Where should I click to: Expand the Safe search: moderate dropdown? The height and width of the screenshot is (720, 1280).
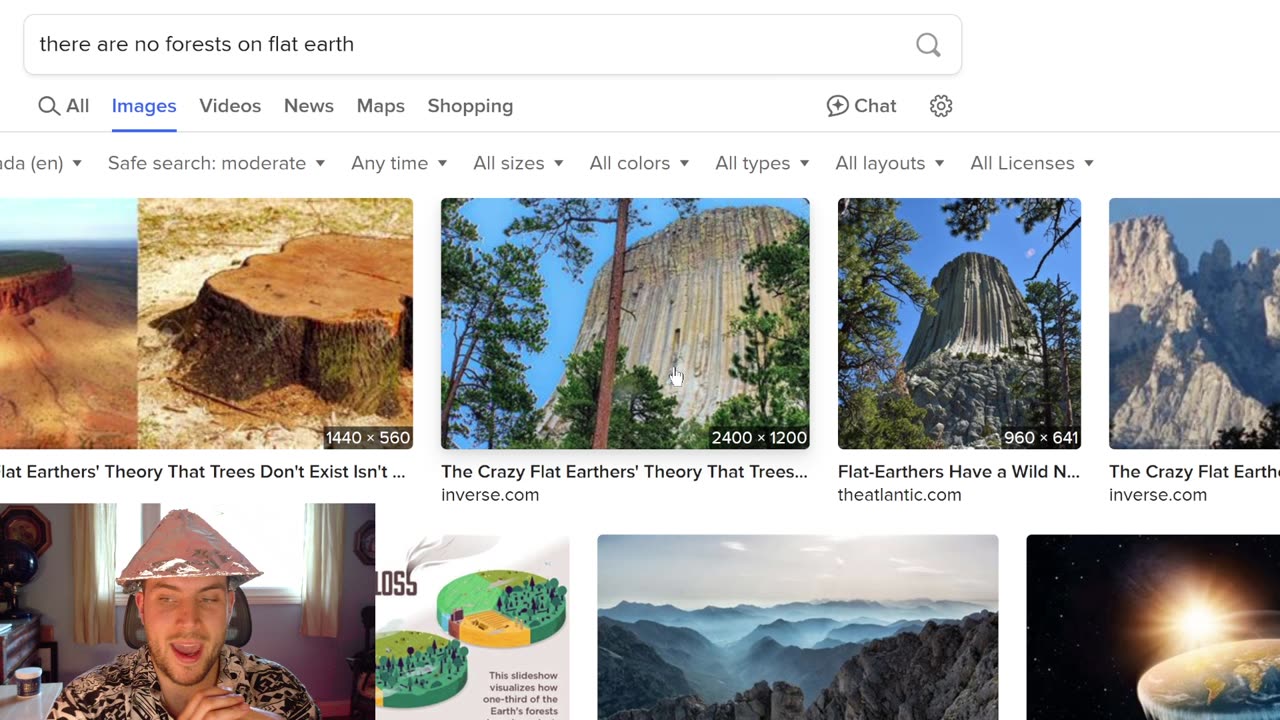point(216,163)
